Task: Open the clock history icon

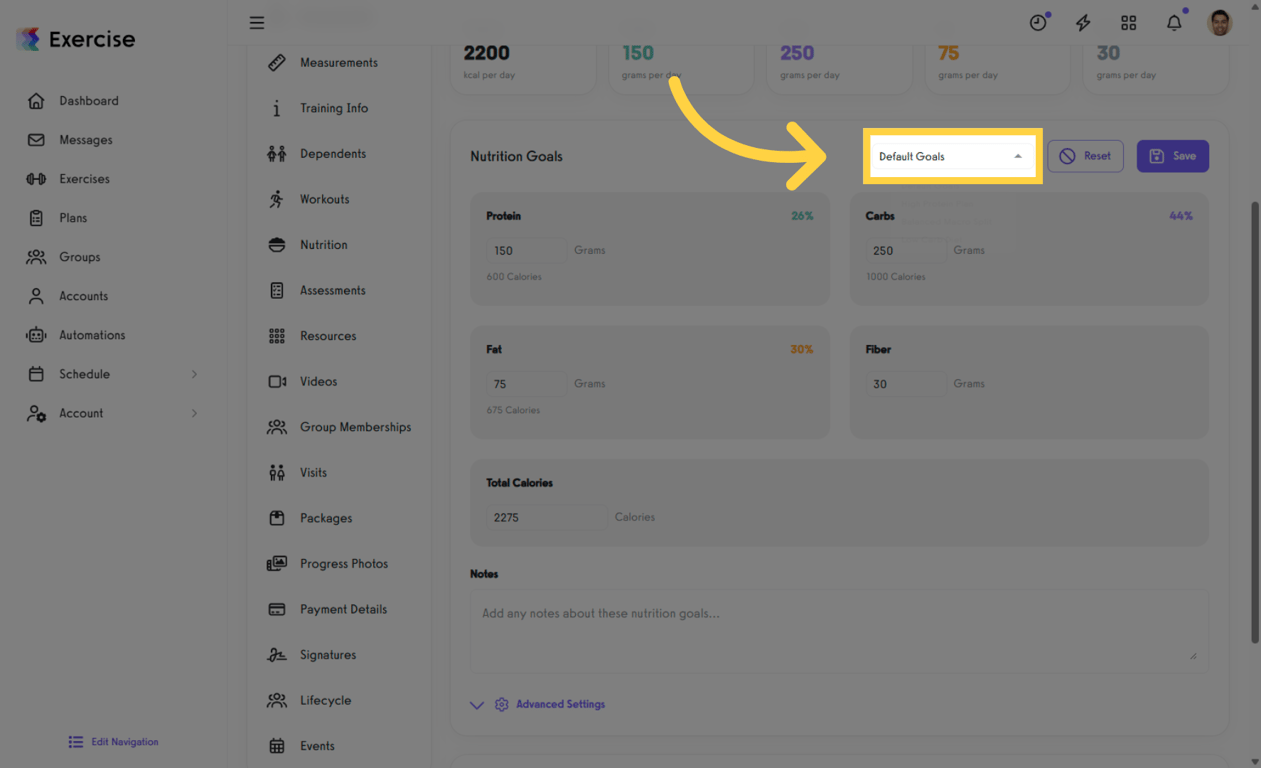Action: coord(1038,22)
